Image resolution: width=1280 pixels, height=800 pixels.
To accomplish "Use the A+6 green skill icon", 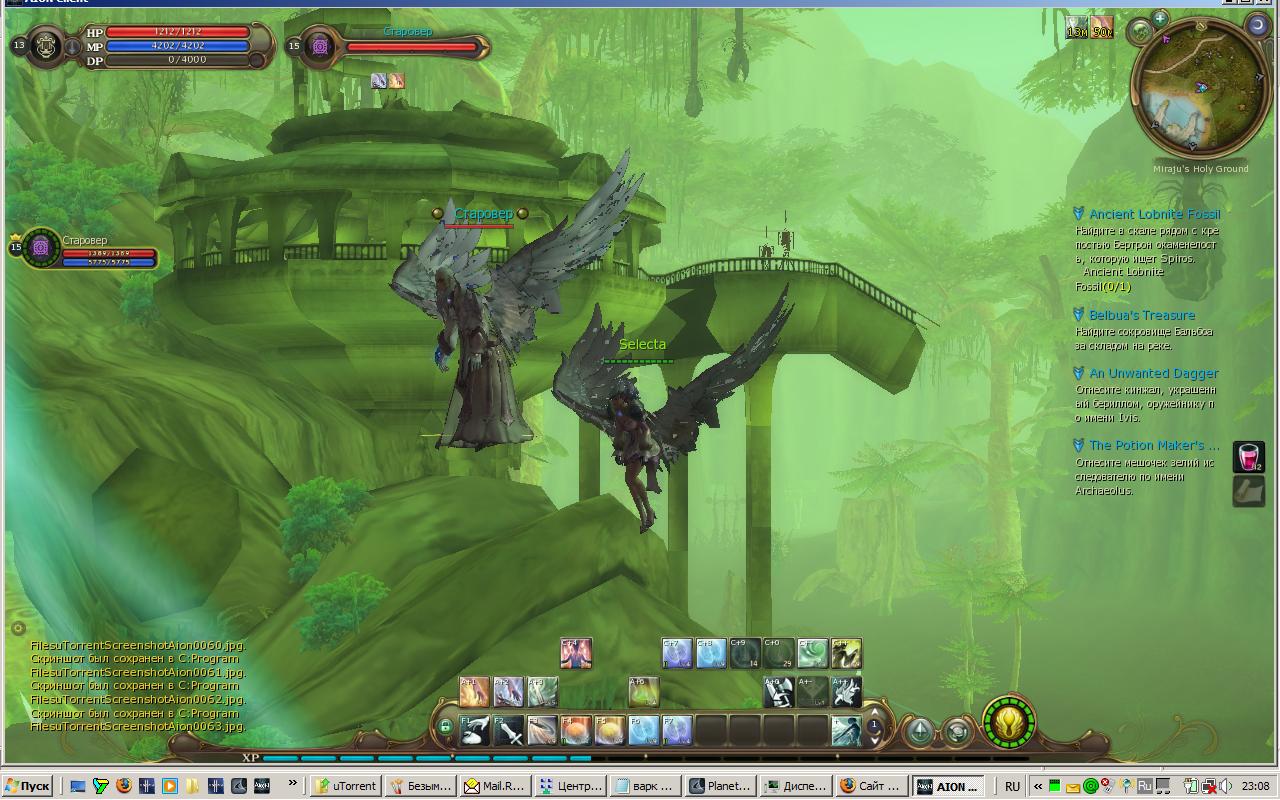I will [x=644, y=692].
